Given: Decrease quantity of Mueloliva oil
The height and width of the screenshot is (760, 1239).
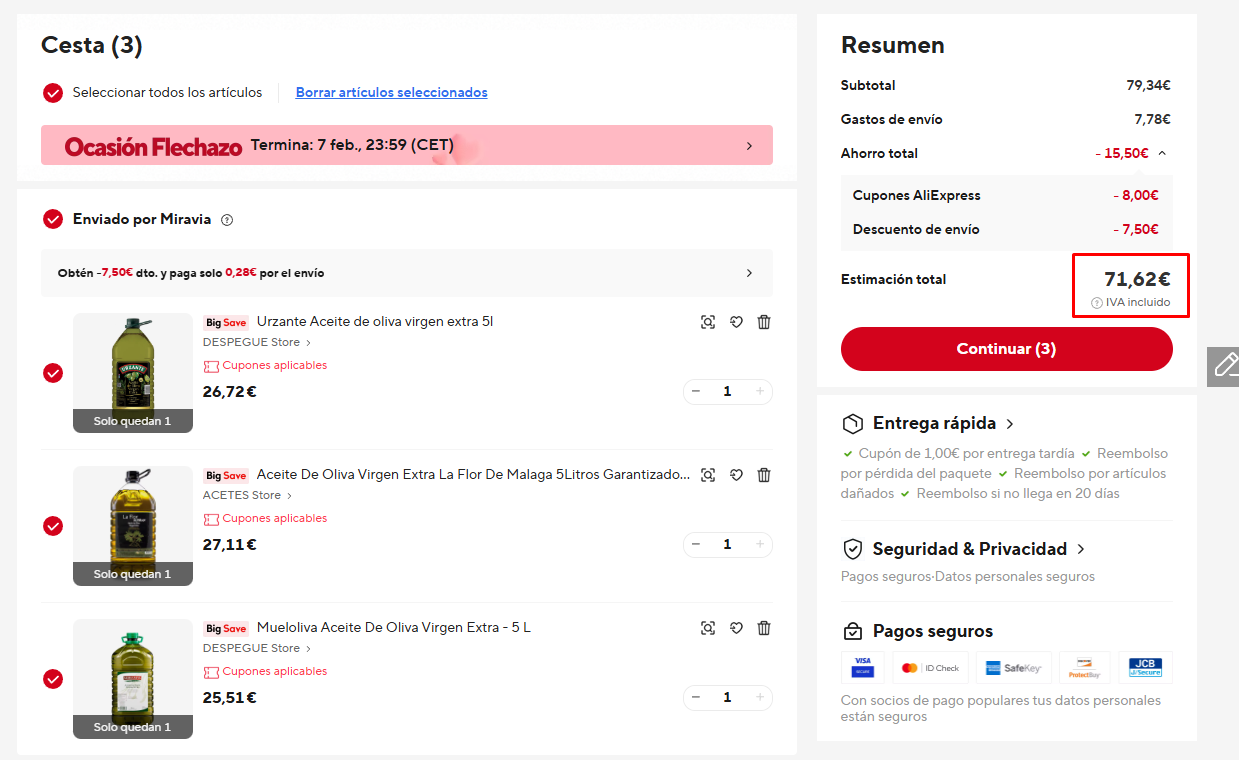Looking at the screenshot, I should (696, 698).
